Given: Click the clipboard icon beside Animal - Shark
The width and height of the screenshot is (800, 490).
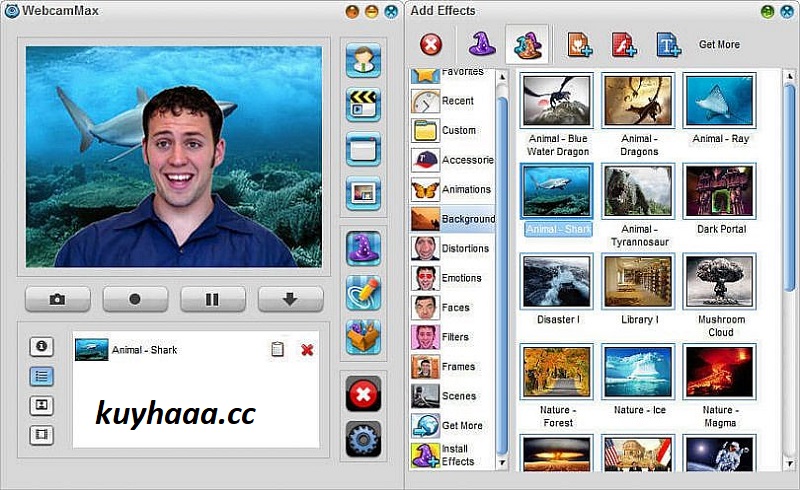Looking at the screenshot, I should pos(277,349).
